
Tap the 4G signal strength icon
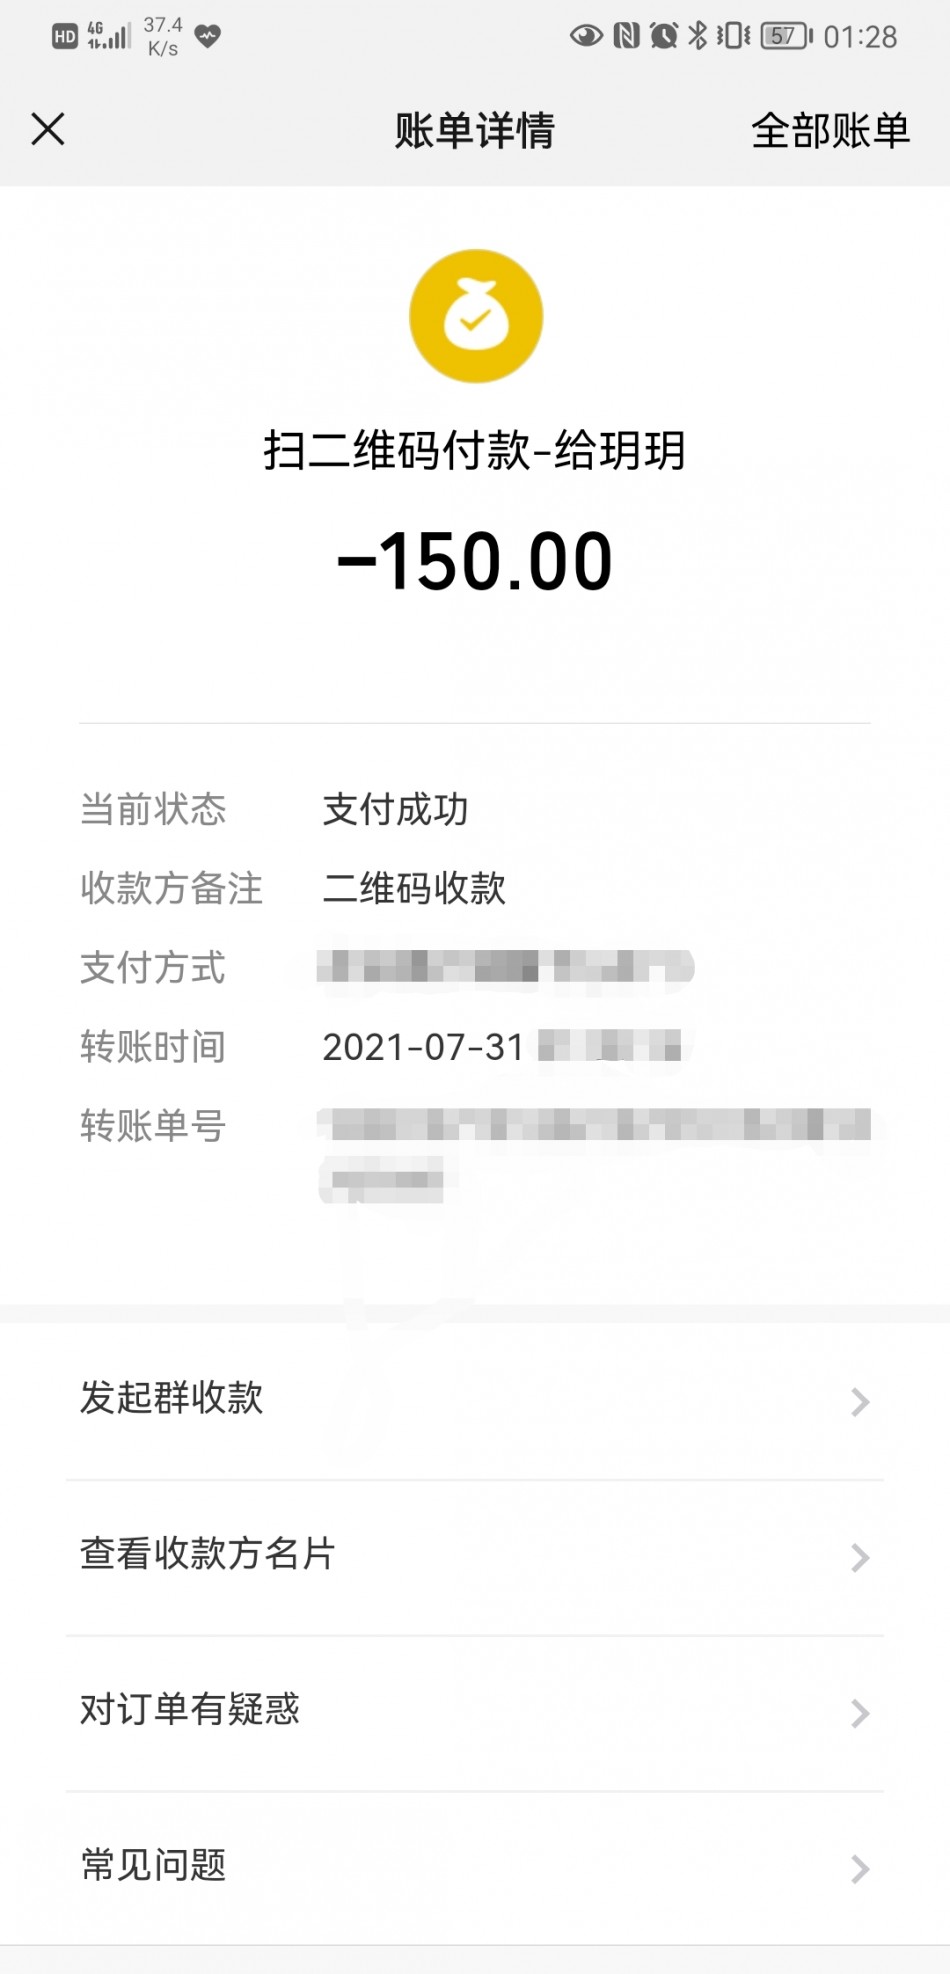coord(108,36)
